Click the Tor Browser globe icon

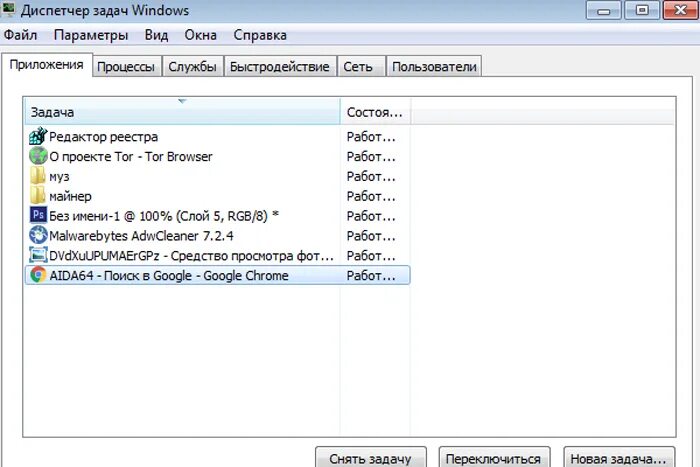38,156
